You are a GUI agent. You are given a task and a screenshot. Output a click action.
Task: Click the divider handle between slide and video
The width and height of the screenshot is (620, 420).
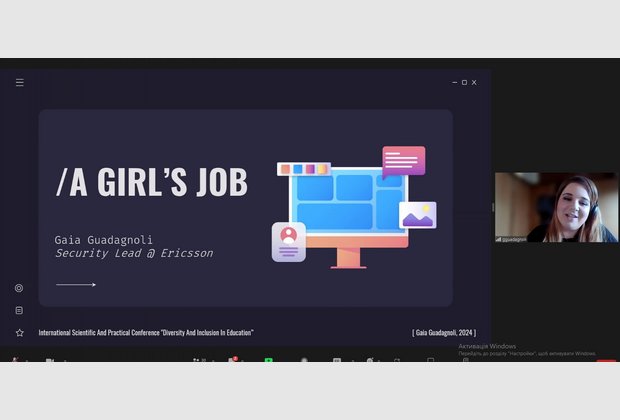[x=491, y=207]
